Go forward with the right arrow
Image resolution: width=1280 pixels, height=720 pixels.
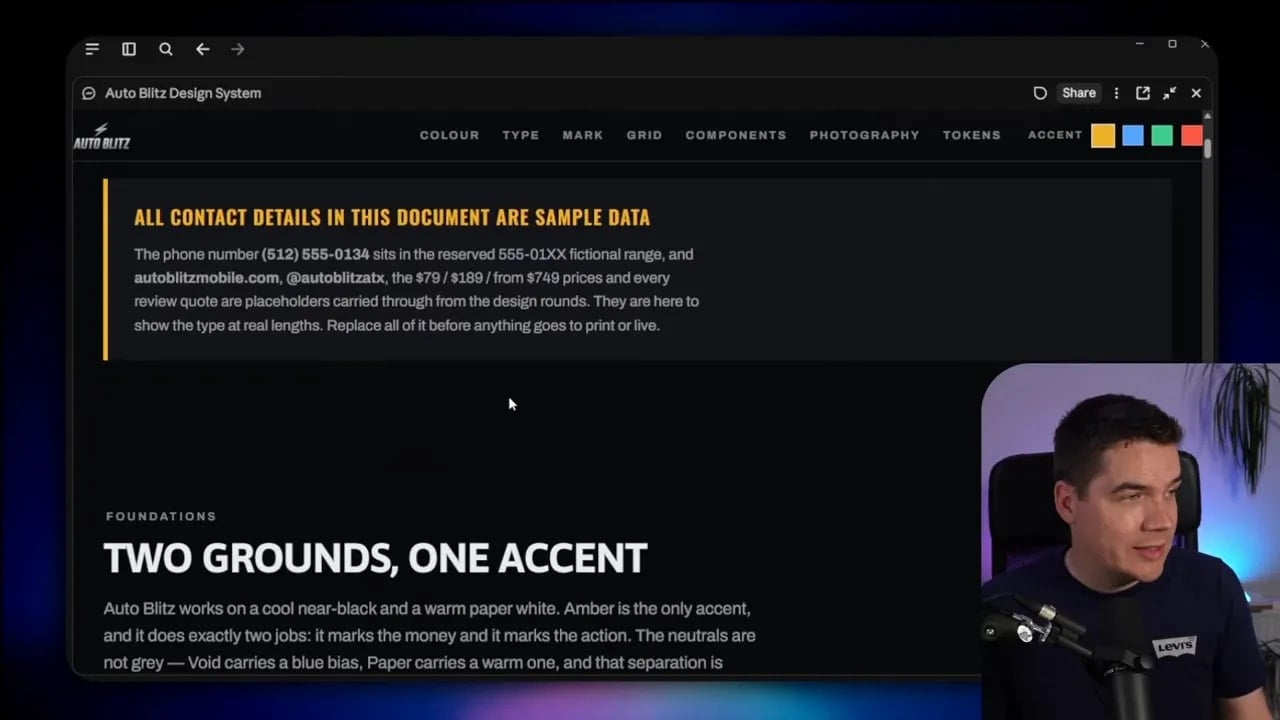[237, 49]
